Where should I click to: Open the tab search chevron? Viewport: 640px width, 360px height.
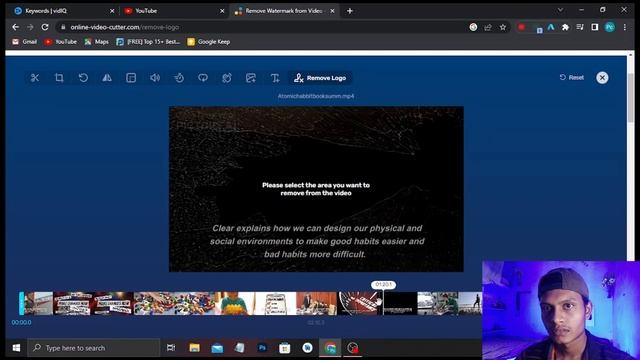pyautogui.click(x=560, y=10)
